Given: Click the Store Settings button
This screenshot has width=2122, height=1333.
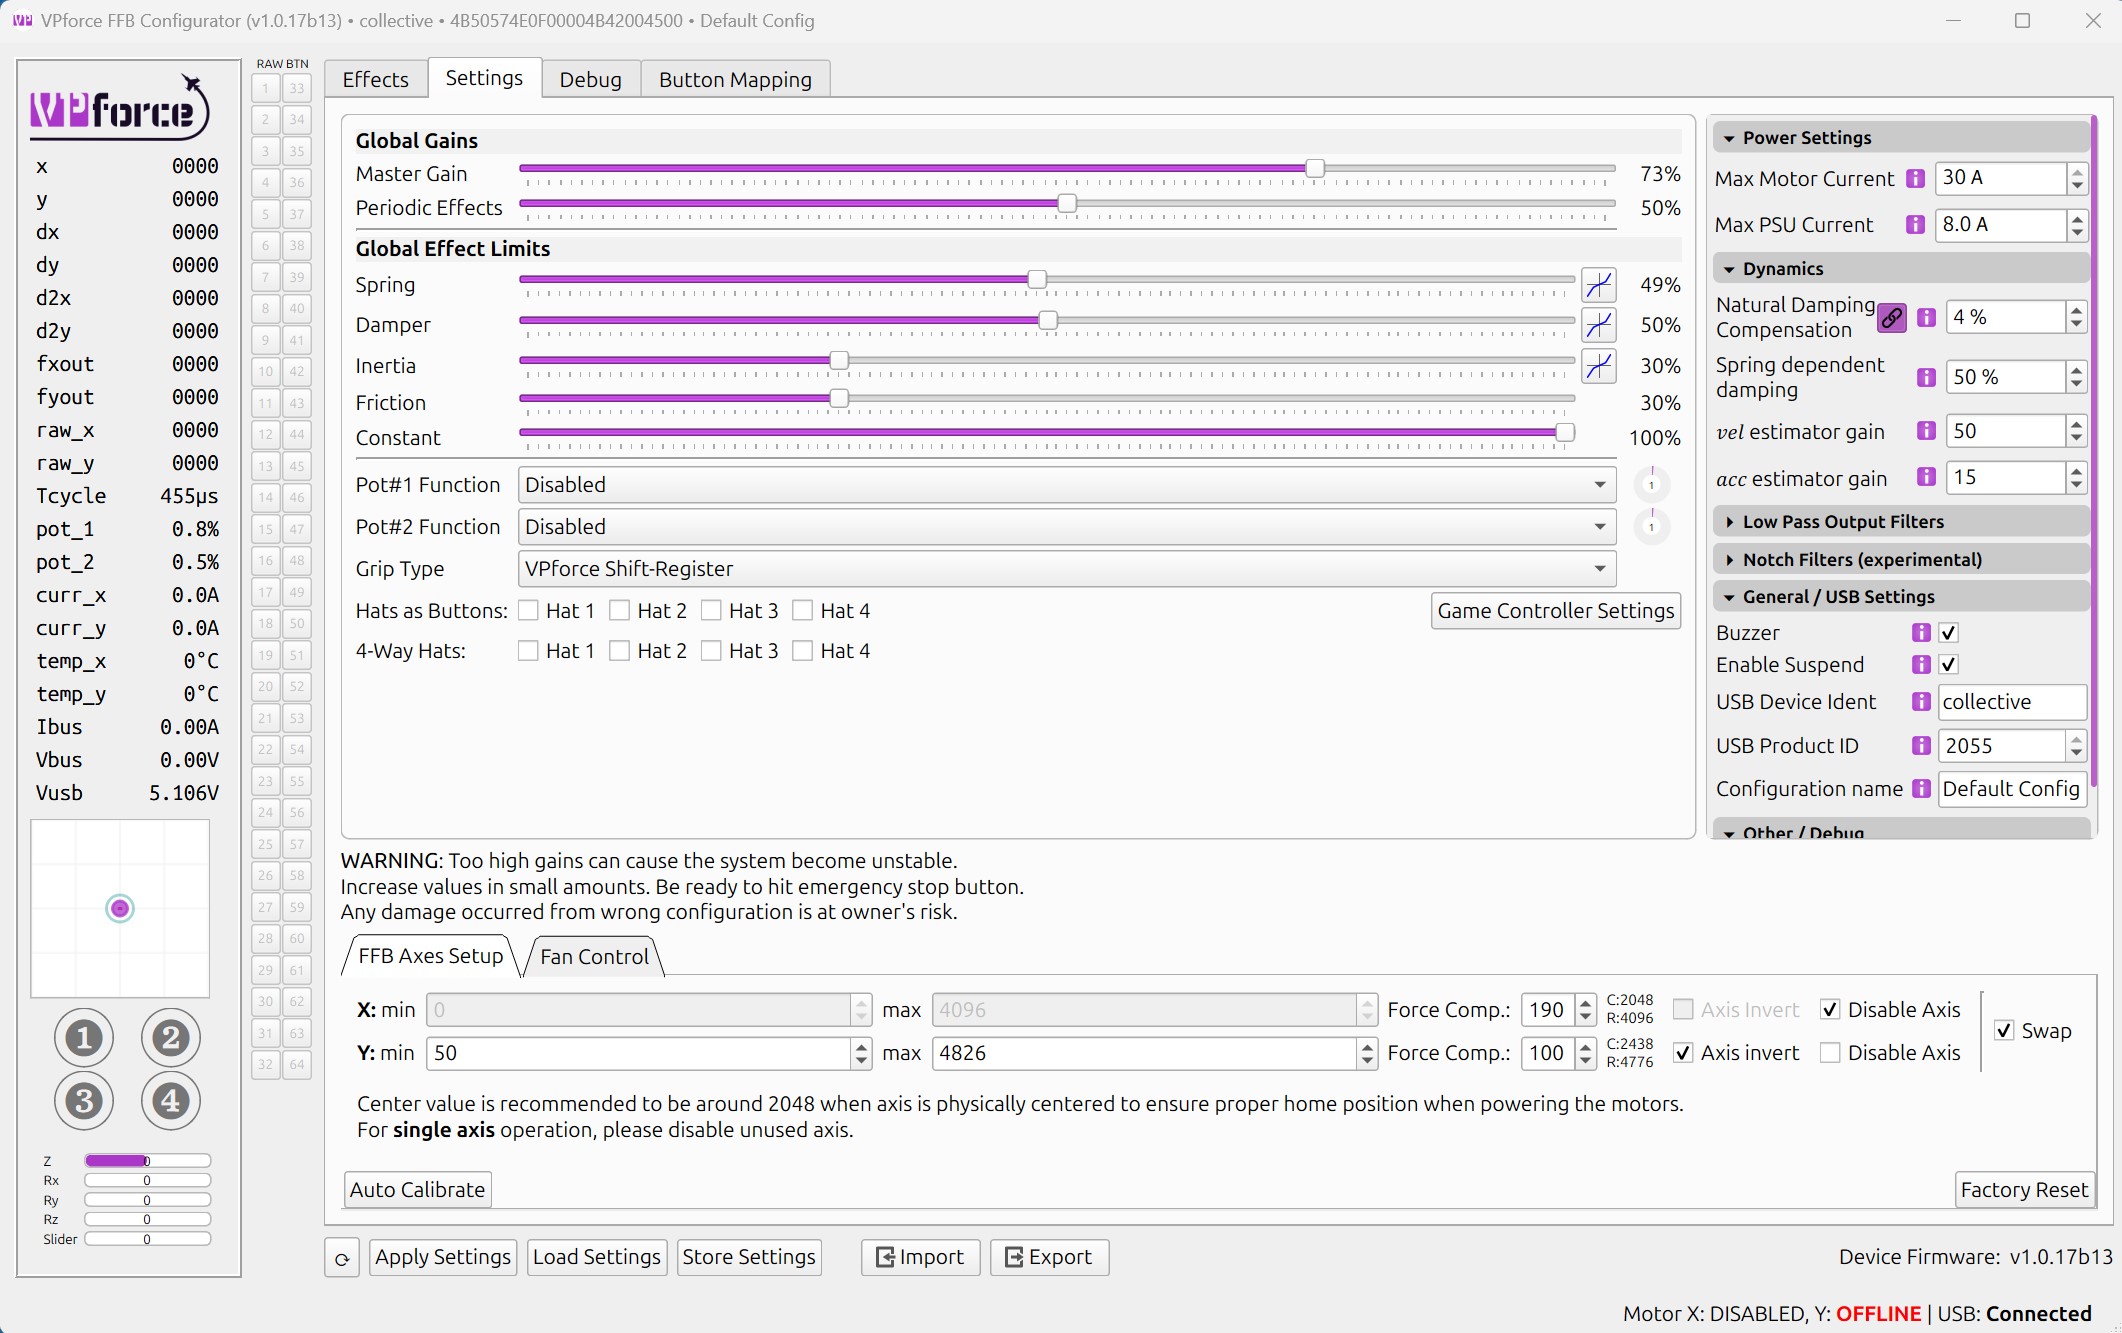Looking at the screenshot, I should [748, 1257].
